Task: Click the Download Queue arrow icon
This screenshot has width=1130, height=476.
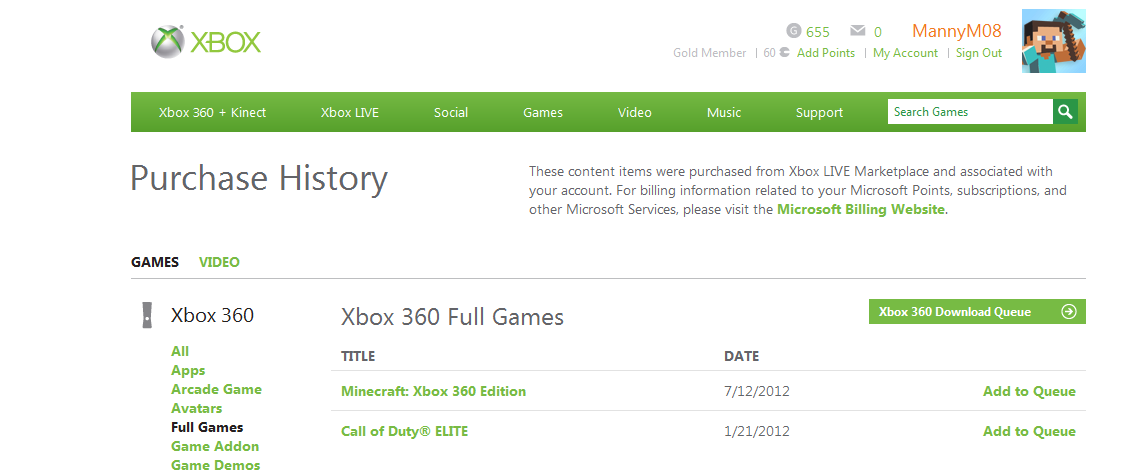Action: pos(1069,312)
